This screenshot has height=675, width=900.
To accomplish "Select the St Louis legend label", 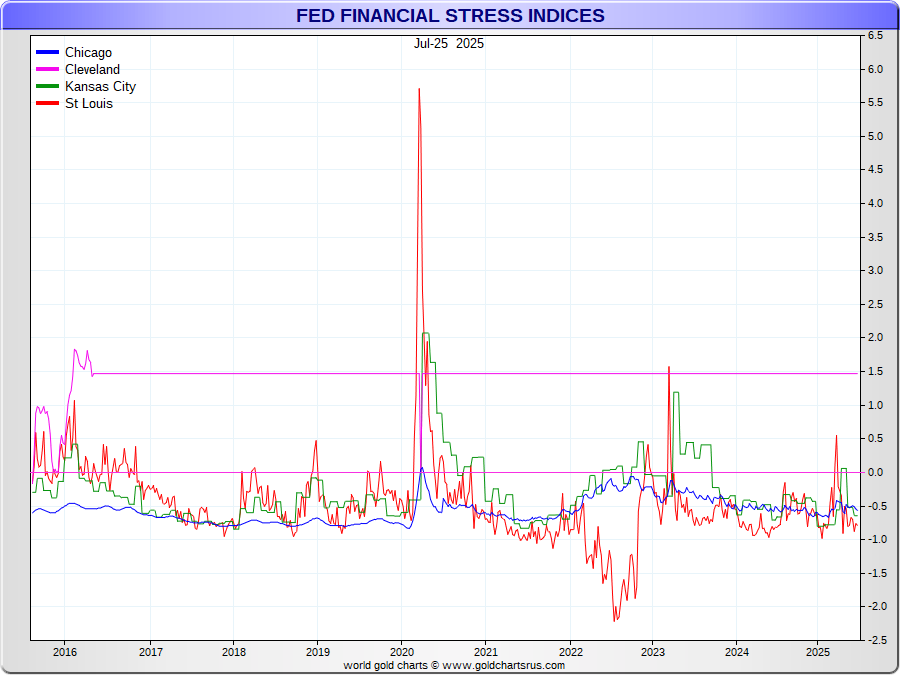I will pyautogui.click(x=89, y=103).
